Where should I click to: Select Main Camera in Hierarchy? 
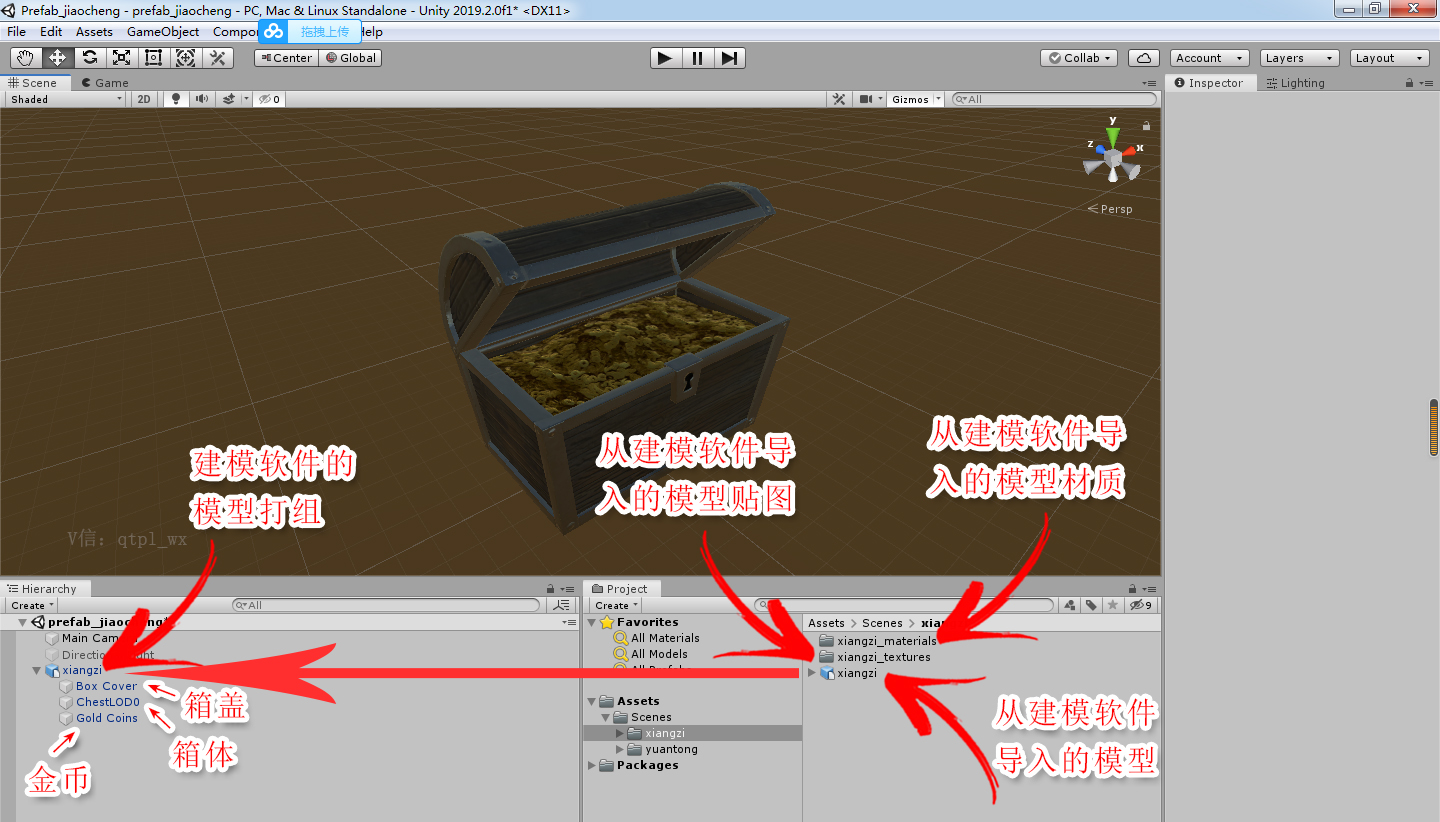coord(90,638)
